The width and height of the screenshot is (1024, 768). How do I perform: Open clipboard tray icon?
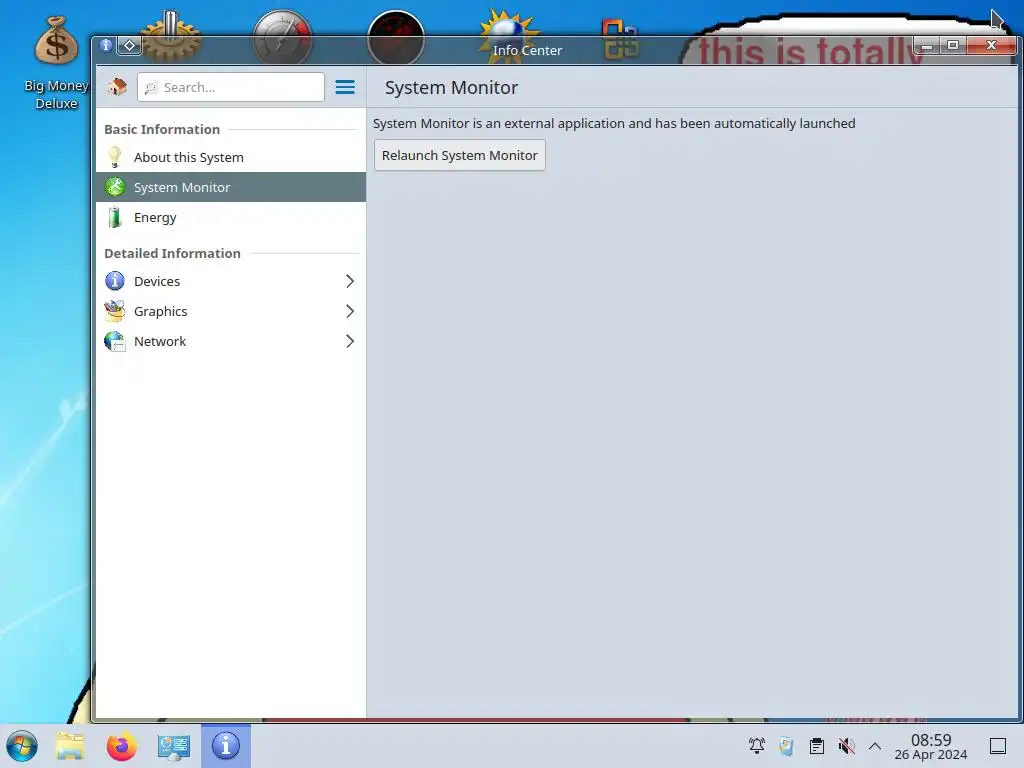(817, 746)
